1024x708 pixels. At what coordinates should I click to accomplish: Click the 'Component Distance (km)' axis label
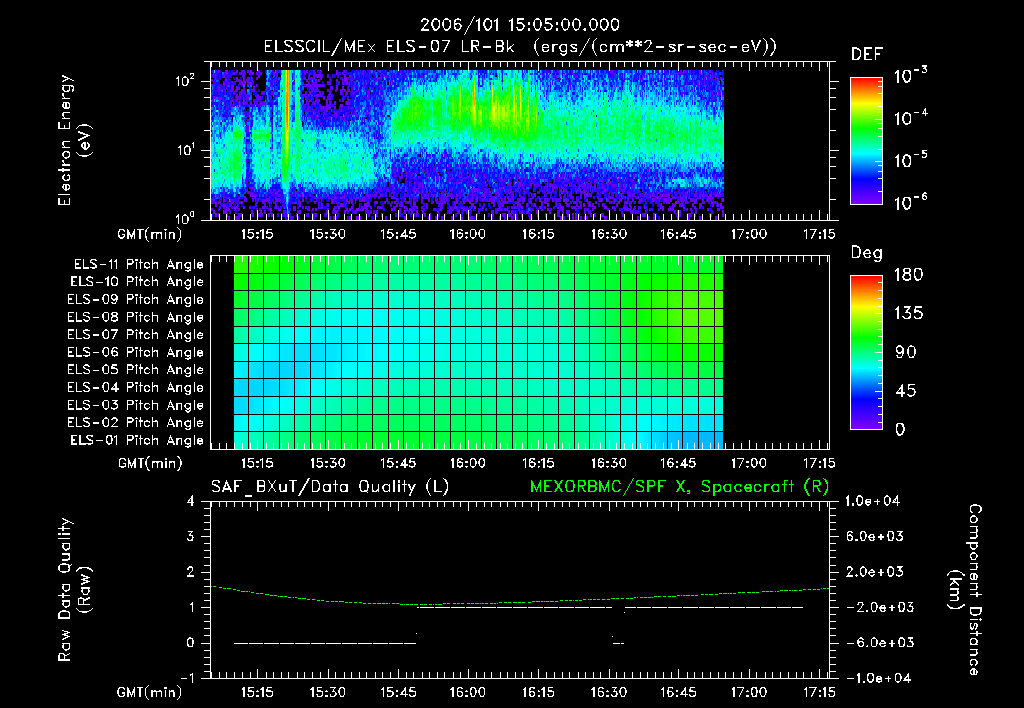[964, 590]
